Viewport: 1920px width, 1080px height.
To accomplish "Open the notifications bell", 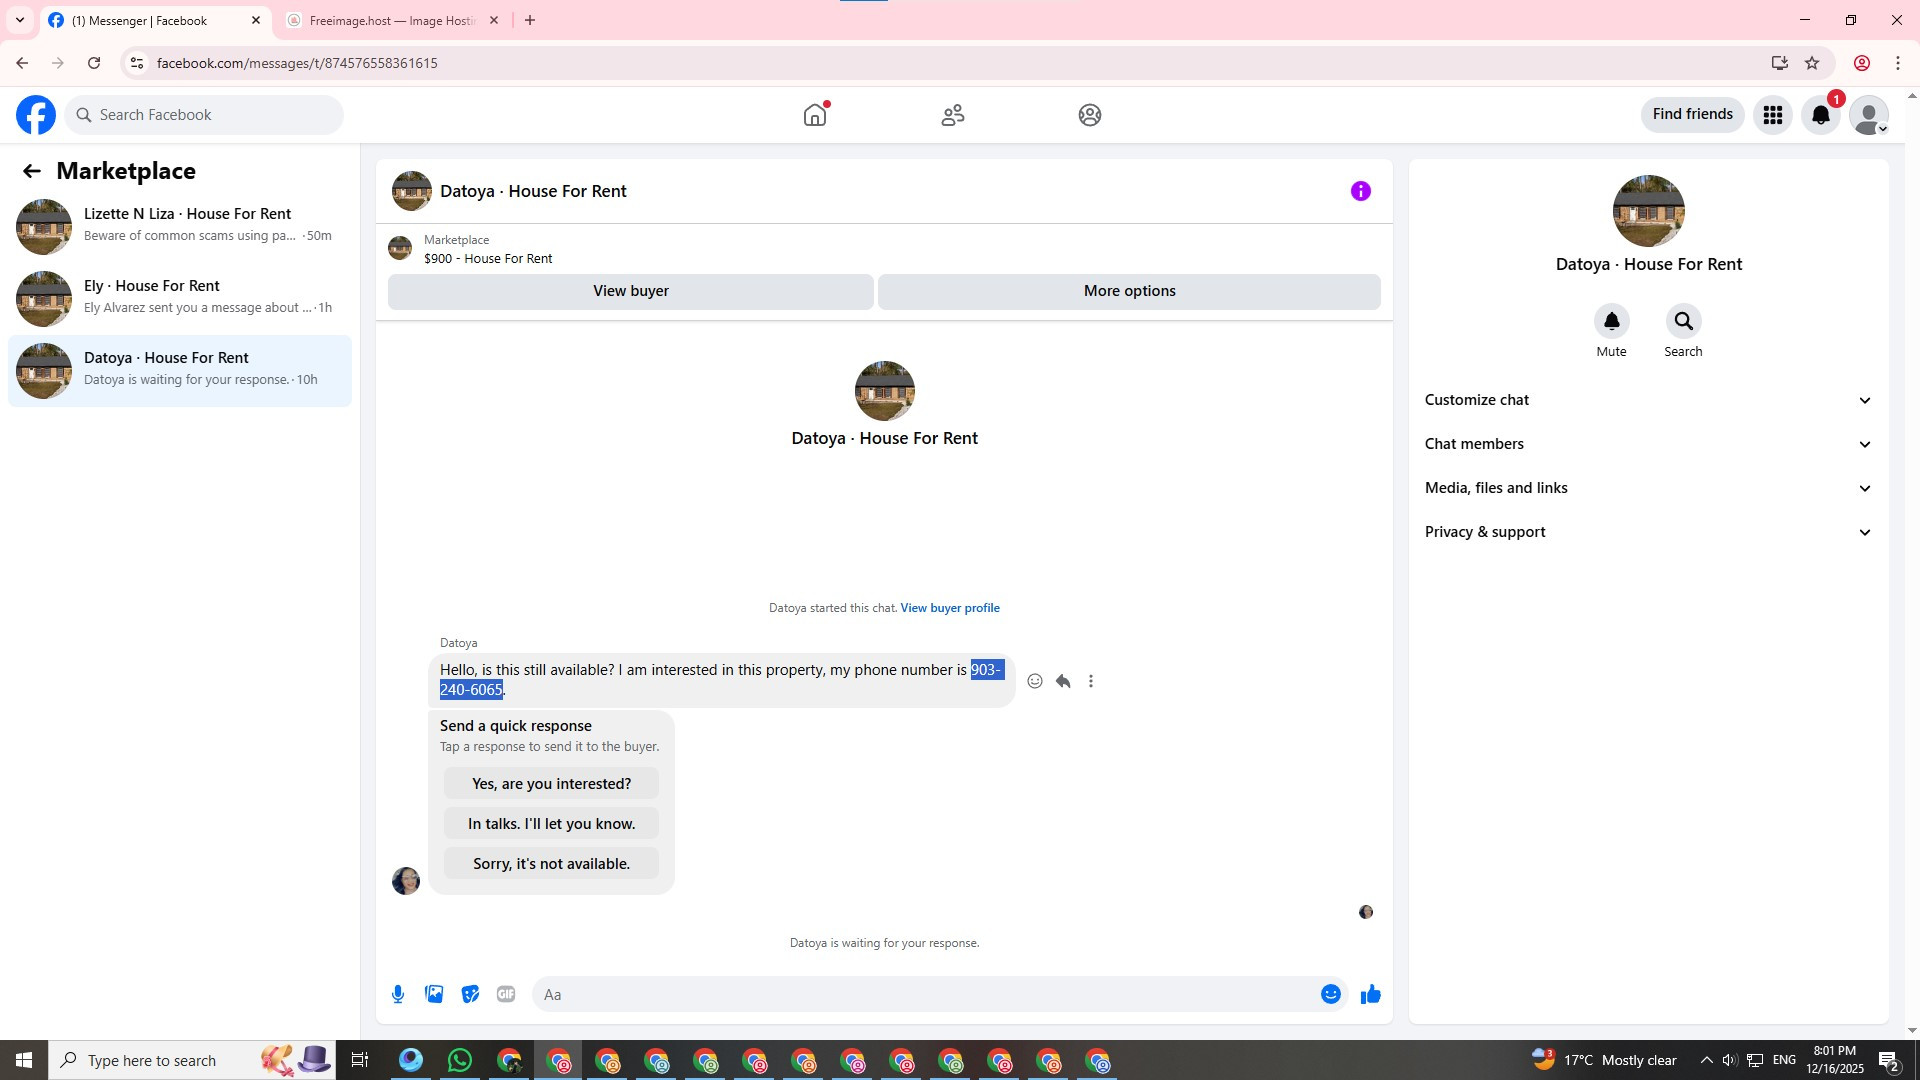I will tap(1821, 115).
